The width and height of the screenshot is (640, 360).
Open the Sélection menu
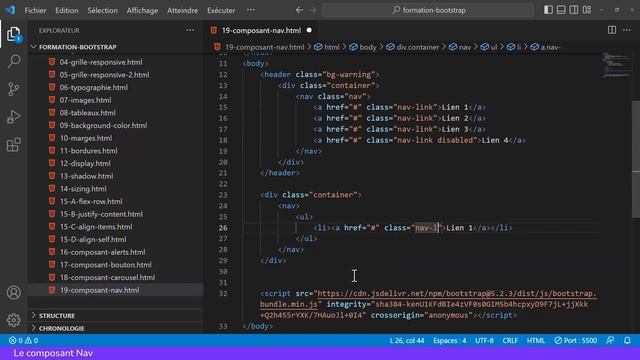click(102, 10)
